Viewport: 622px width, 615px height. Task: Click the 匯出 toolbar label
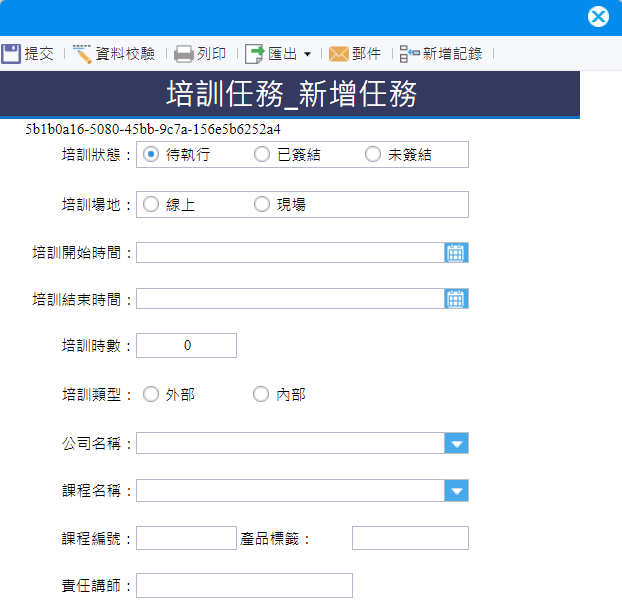click(282, 54)
